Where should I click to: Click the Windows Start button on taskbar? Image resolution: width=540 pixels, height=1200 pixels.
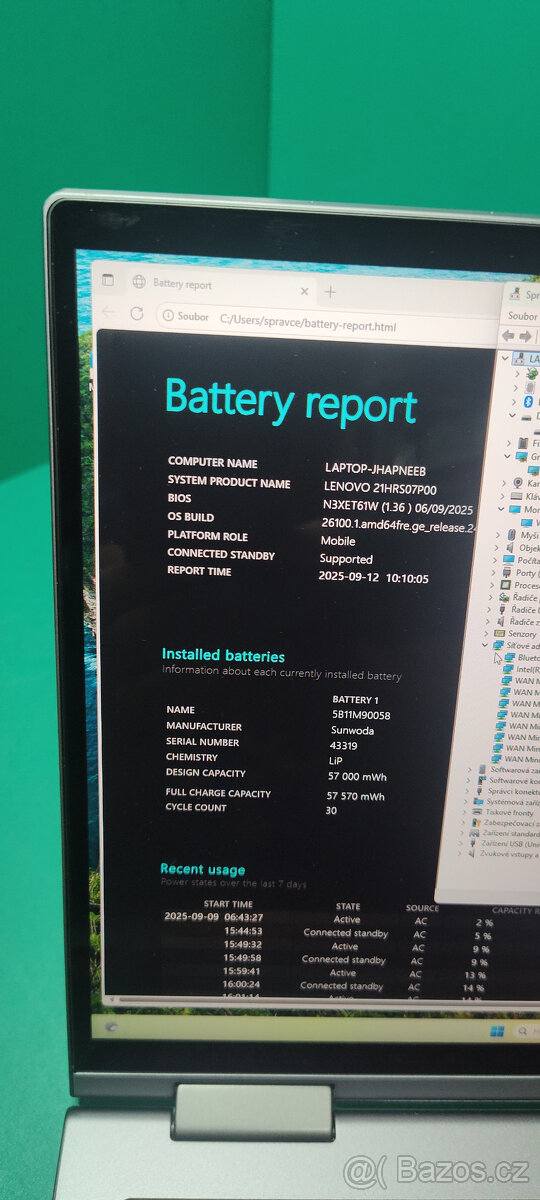497,1031
